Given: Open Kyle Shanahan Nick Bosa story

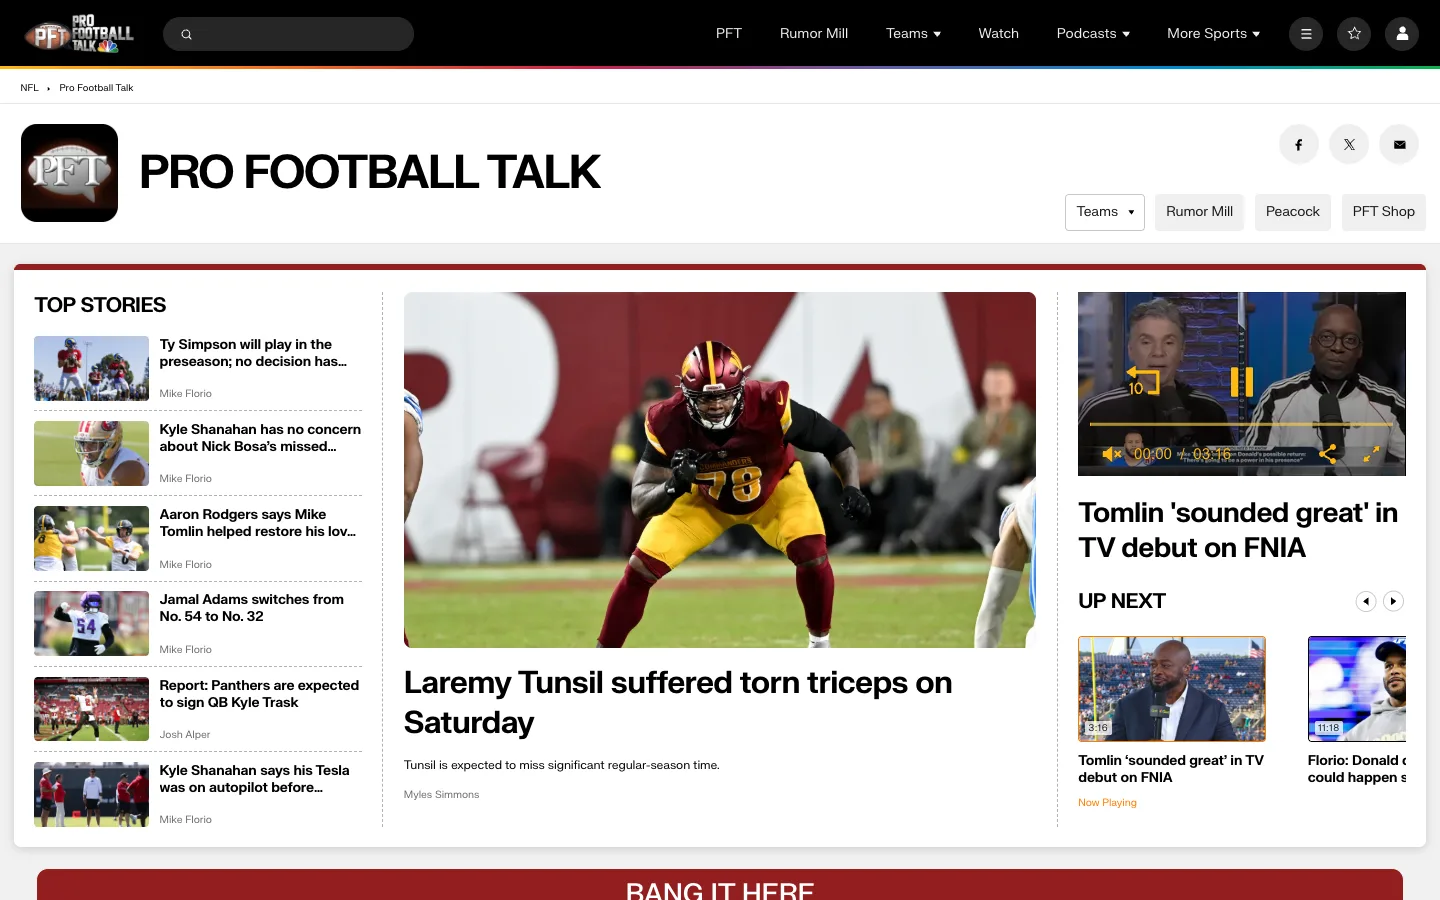Looking at the screenshot, I should [x=260, y=438].
